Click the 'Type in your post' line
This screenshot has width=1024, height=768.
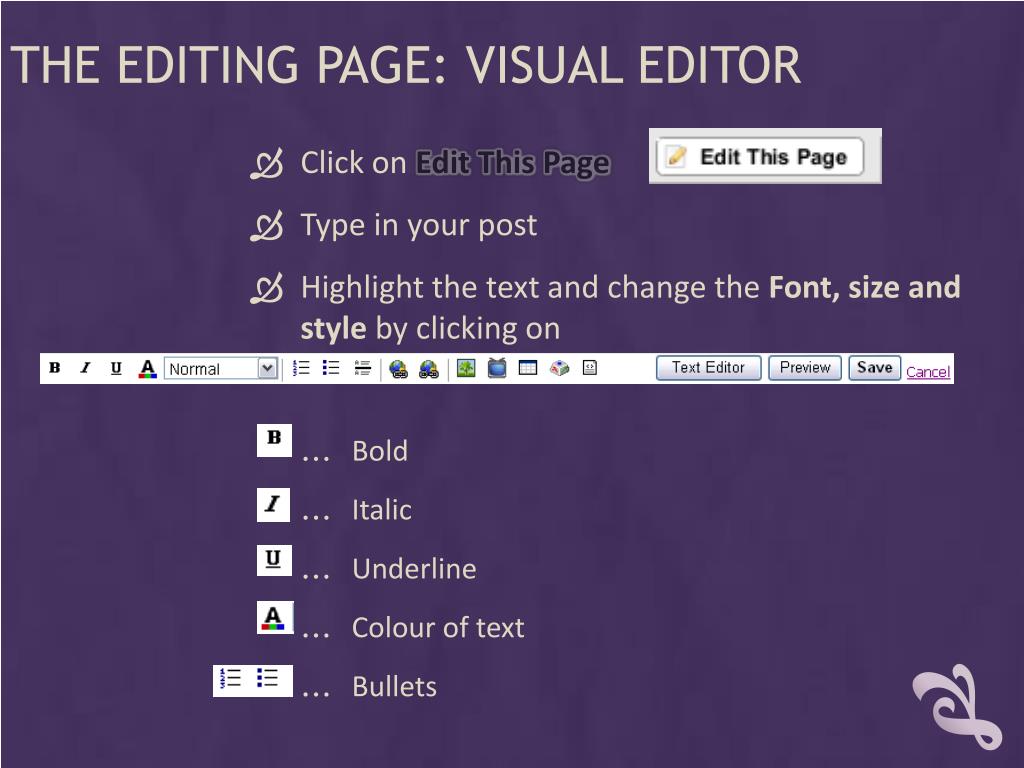pos(419,226)
